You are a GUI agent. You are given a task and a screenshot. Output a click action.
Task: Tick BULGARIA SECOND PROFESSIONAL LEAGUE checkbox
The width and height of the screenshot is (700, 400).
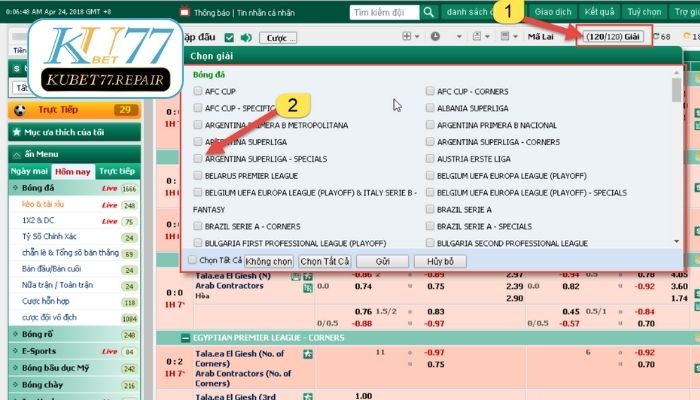pos(430,243)
